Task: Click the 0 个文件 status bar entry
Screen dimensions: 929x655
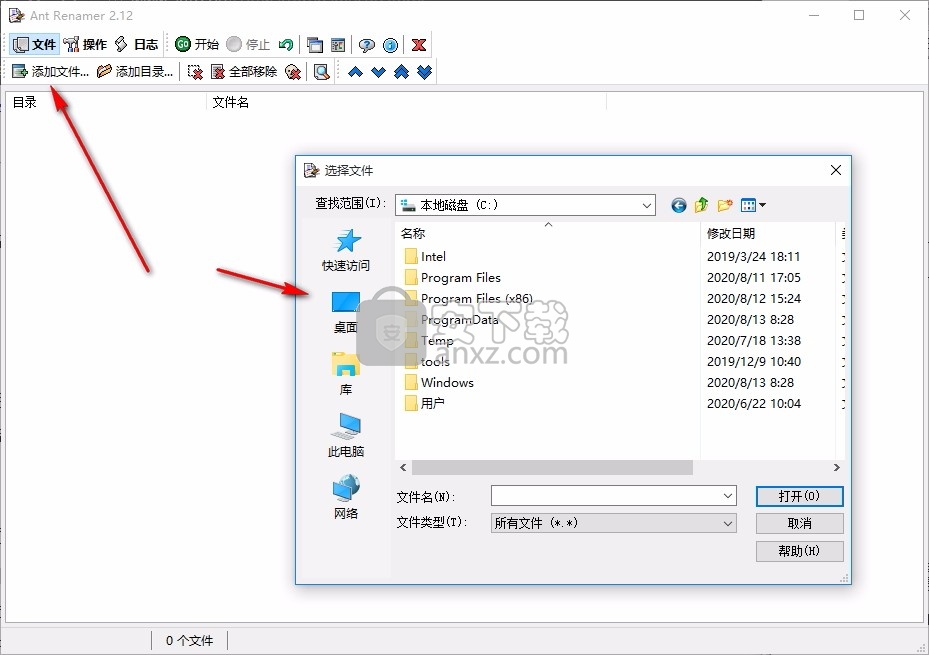Action: tap(190, 640)
